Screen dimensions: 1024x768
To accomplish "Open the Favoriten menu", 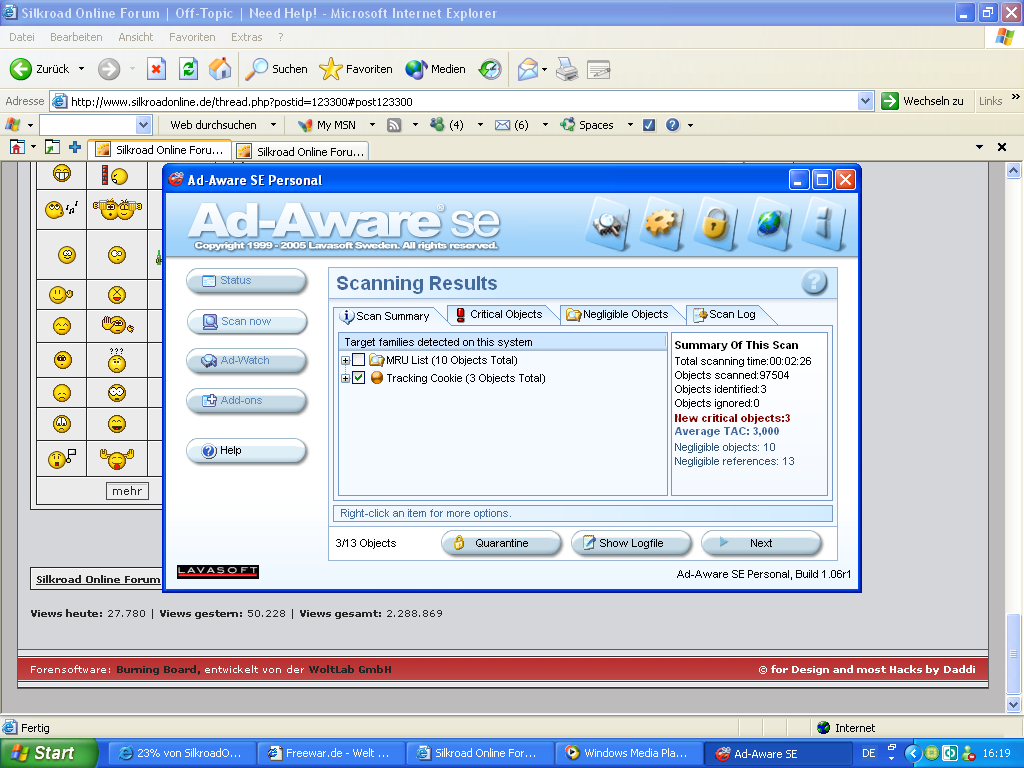I will point(192,37).
